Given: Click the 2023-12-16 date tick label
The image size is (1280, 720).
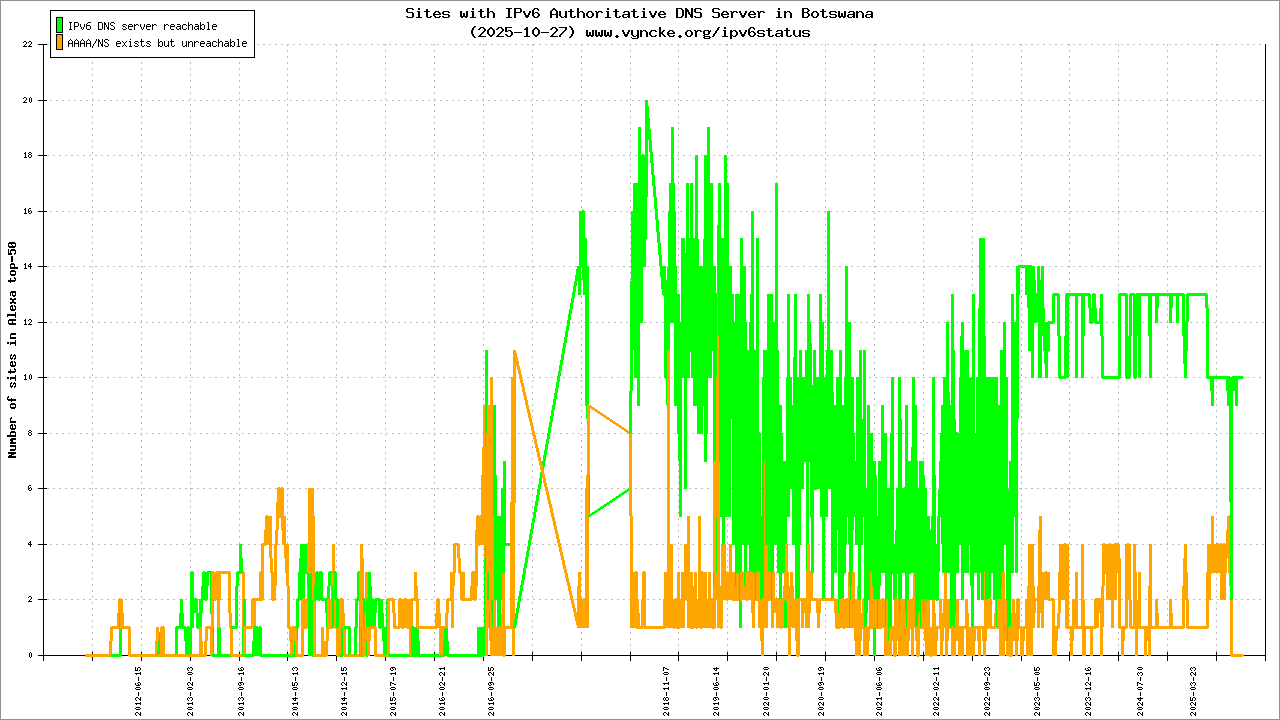Looking at the screenshot, I should pyautogui.click(x=1088, y=686).
